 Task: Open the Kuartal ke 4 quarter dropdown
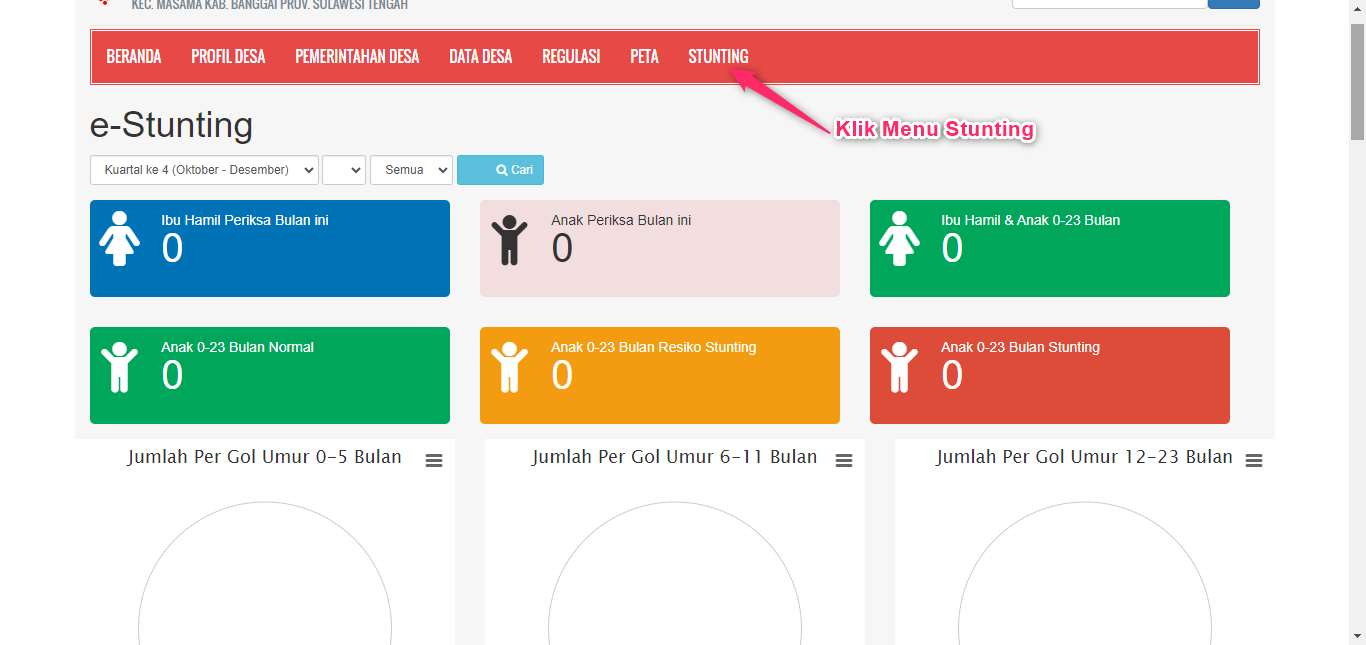tap(205, 170)
